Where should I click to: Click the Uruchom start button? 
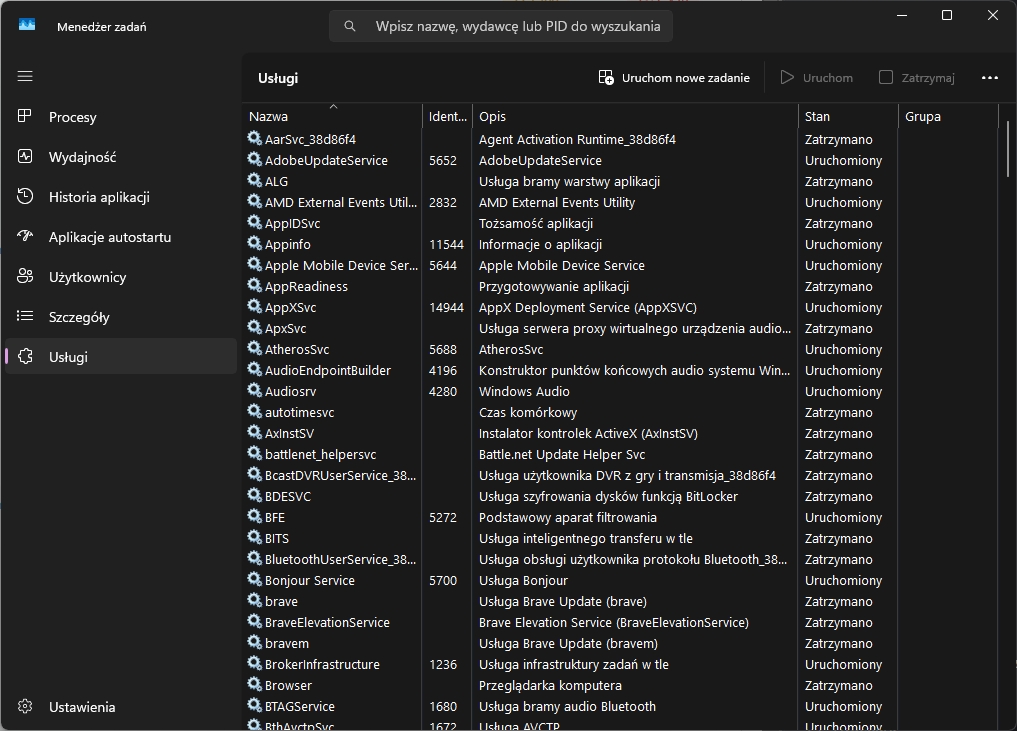click(x=817, y=78)
